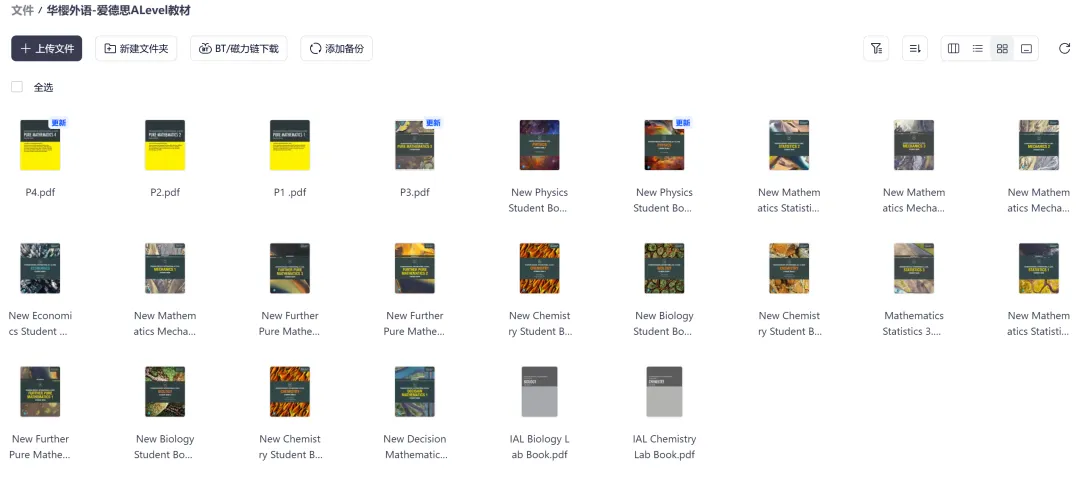This screenshot has width=1080, height=490.
Task: Select the grid view layout icon
Action: click(1002, 48)
